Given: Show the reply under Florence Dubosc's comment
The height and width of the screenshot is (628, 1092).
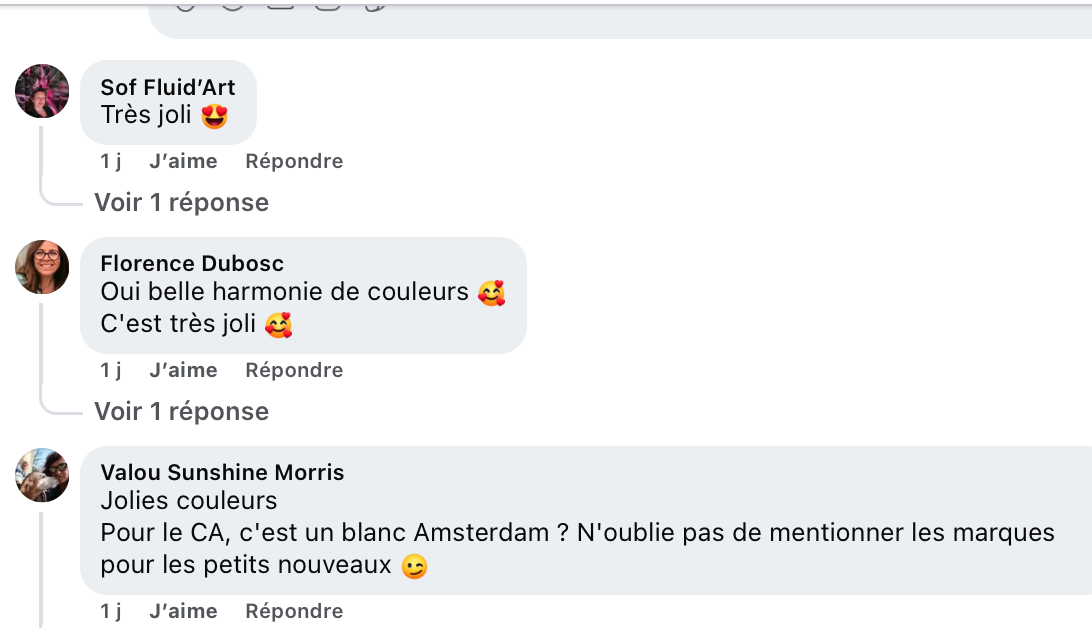Looking at the screenshot, I should (181, 411).
